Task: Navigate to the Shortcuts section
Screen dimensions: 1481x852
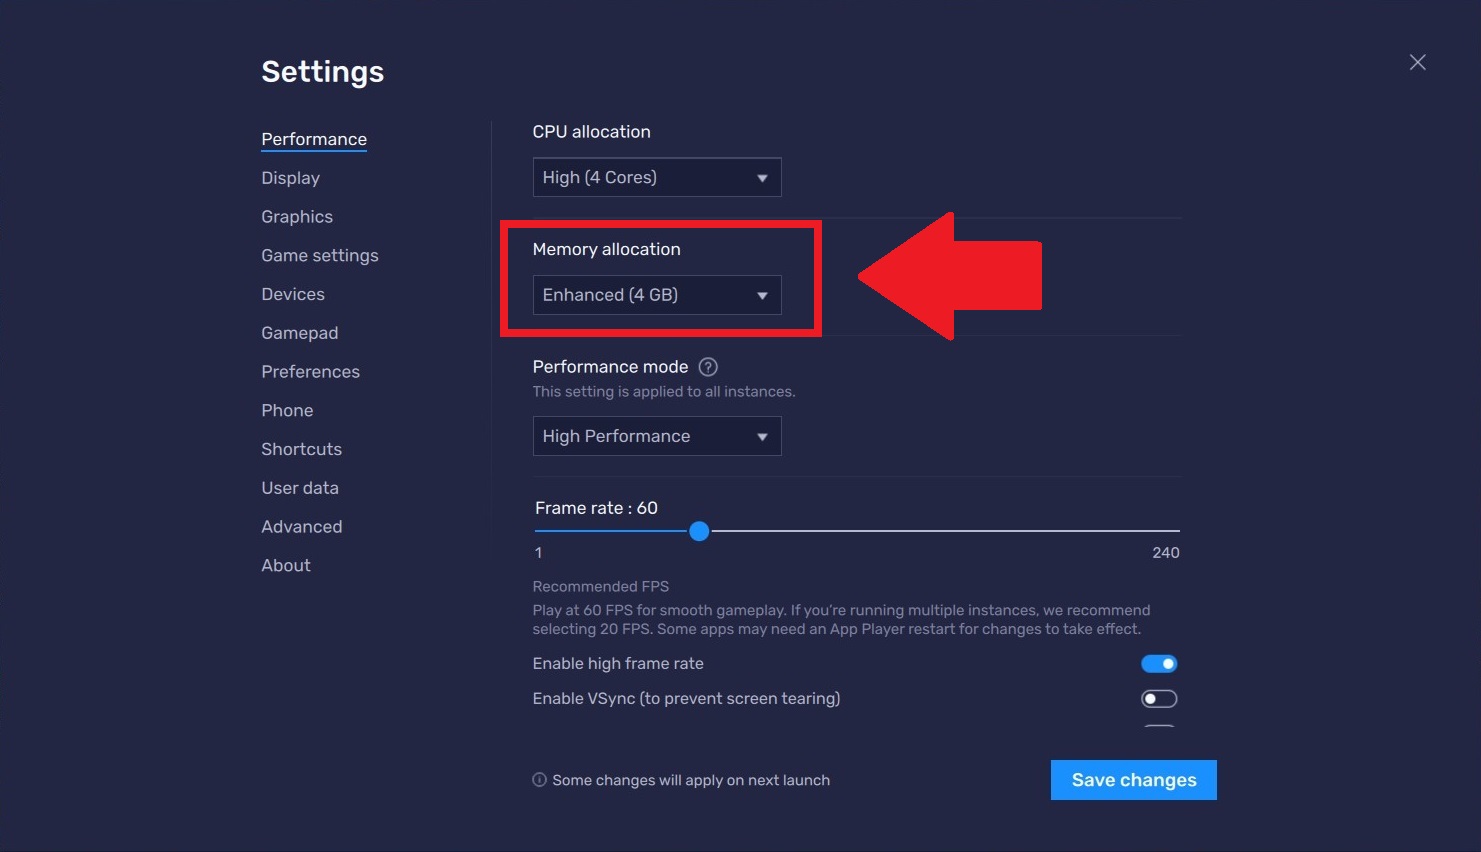Action: pyautogui.click(x=301, y=448)
